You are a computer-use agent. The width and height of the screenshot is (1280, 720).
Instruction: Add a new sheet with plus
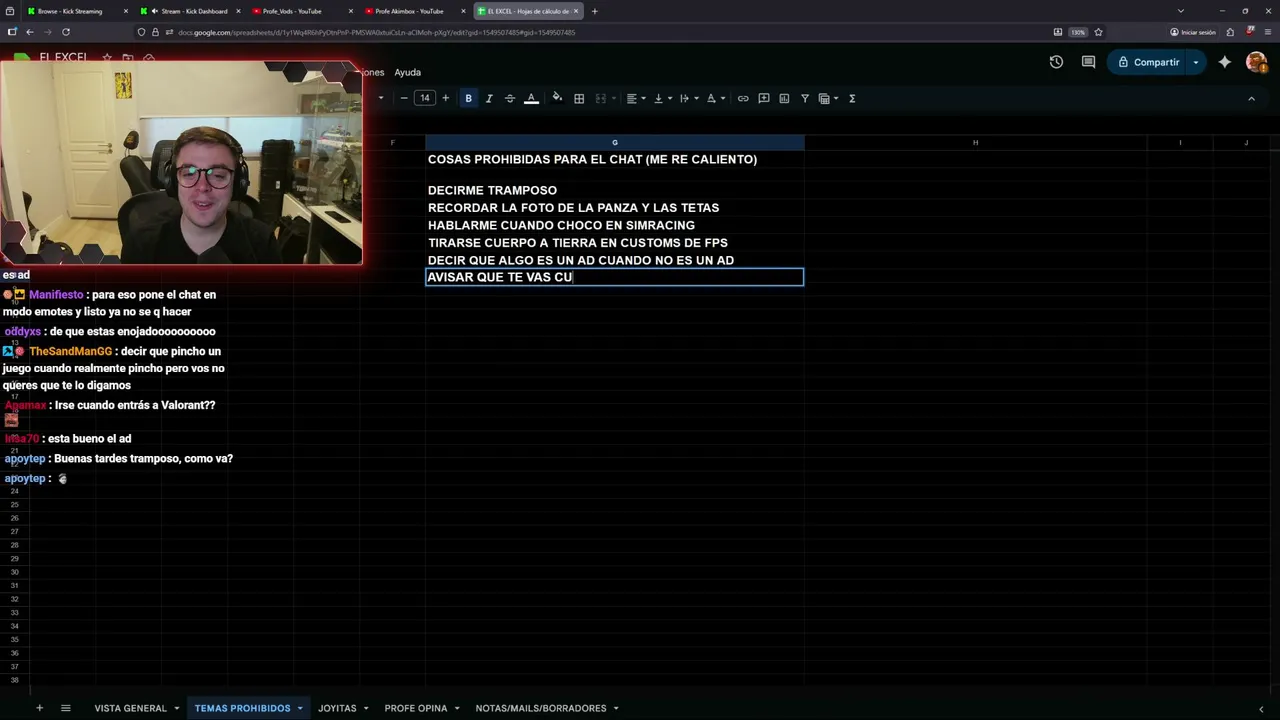pos(39,708)
